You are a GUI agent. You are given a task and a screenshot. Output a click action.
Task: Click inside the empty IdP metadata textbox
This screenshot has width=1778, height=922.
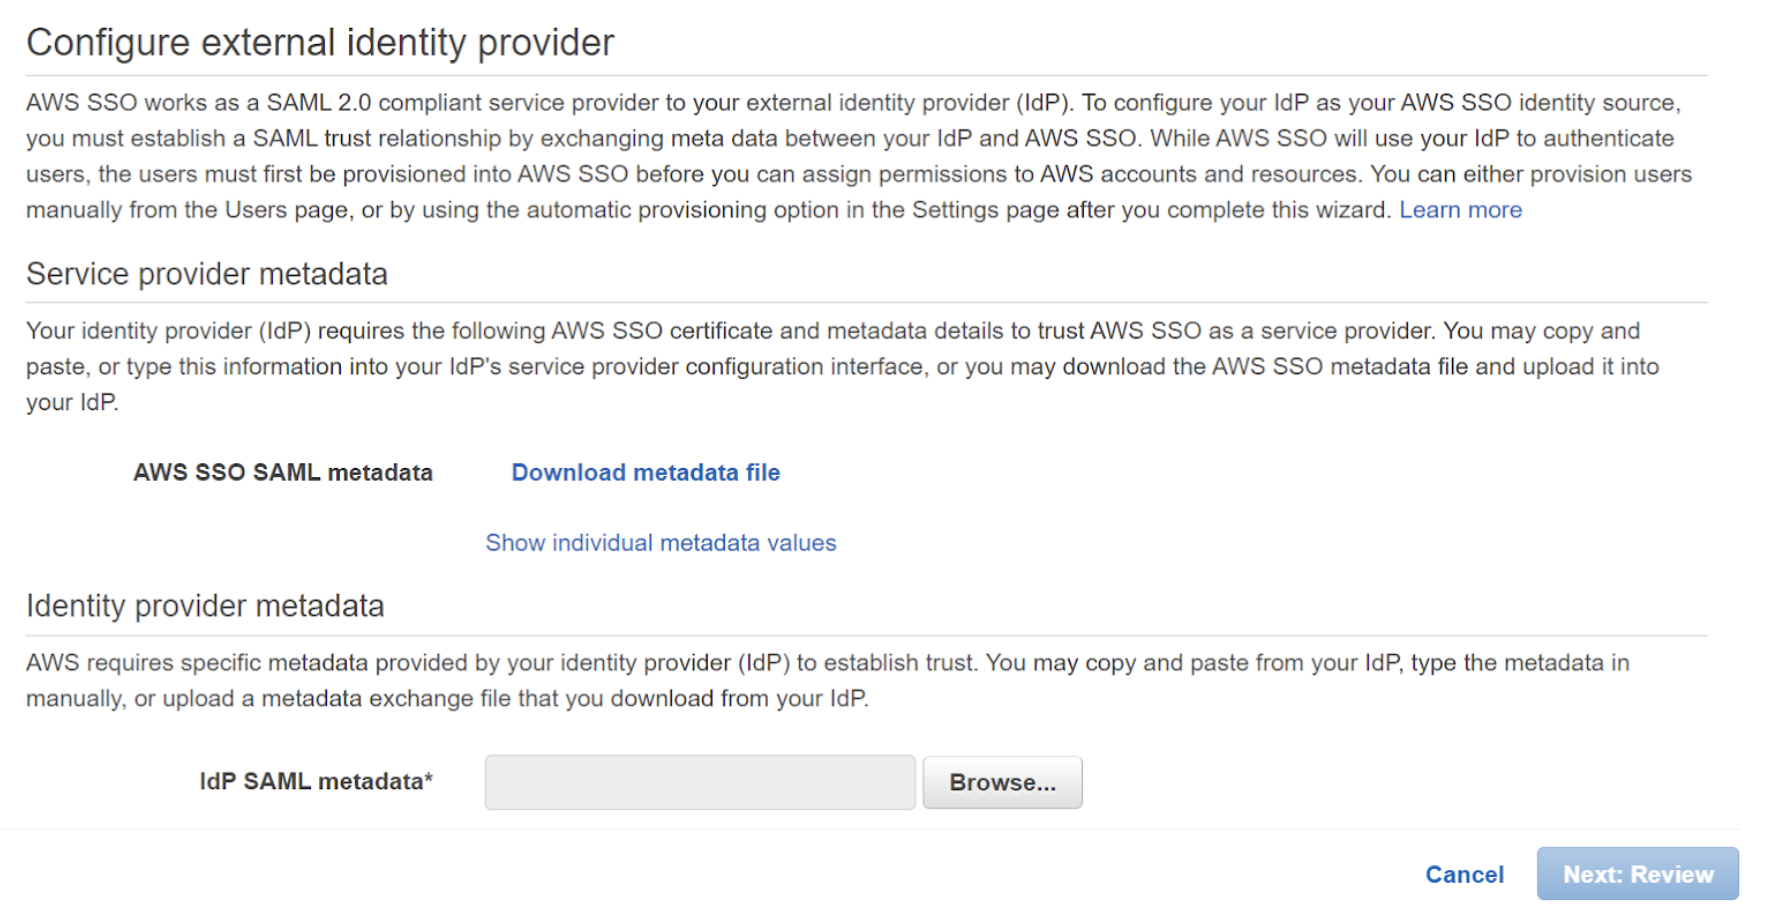[699, 783]
